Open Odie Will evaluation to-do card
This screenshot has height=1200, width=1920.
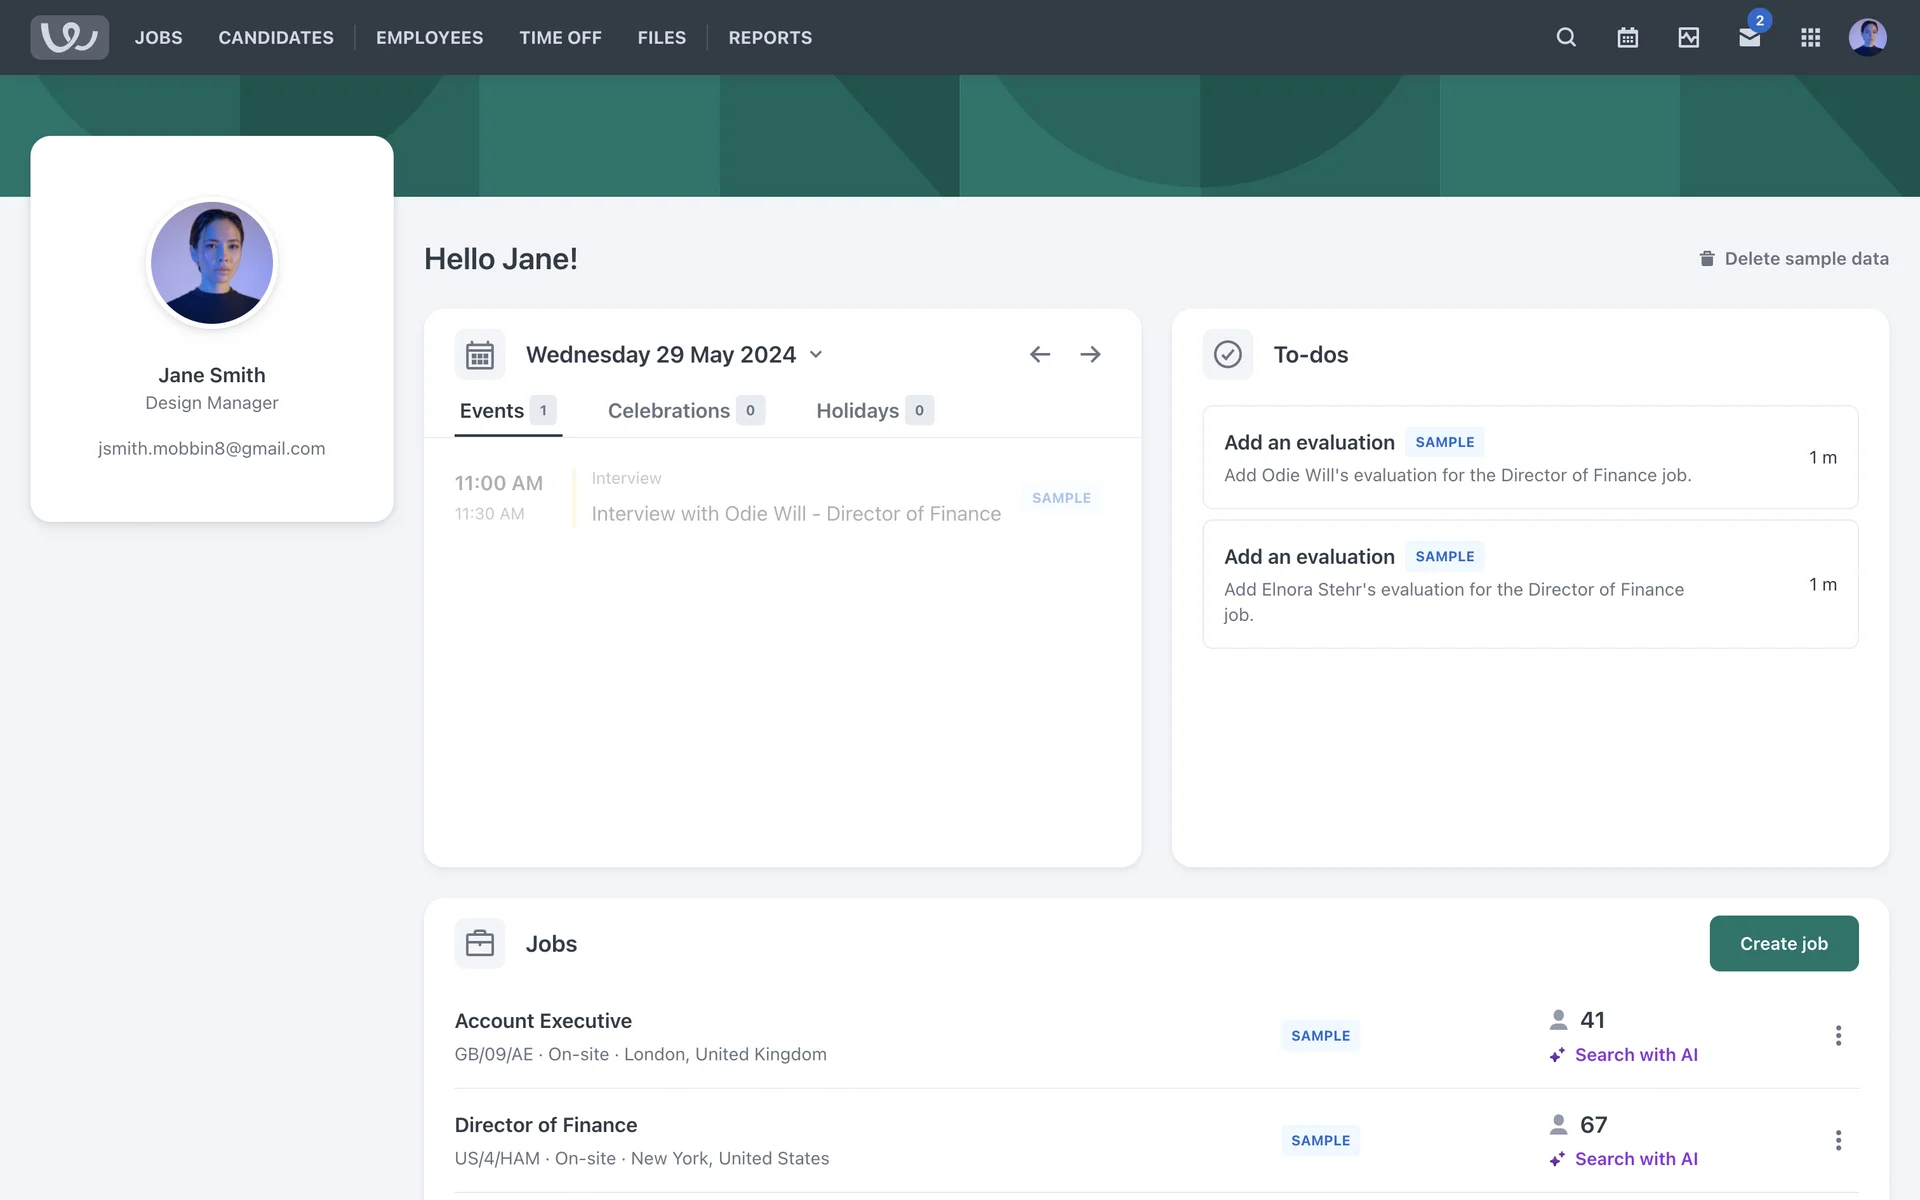coord(1529,457)
